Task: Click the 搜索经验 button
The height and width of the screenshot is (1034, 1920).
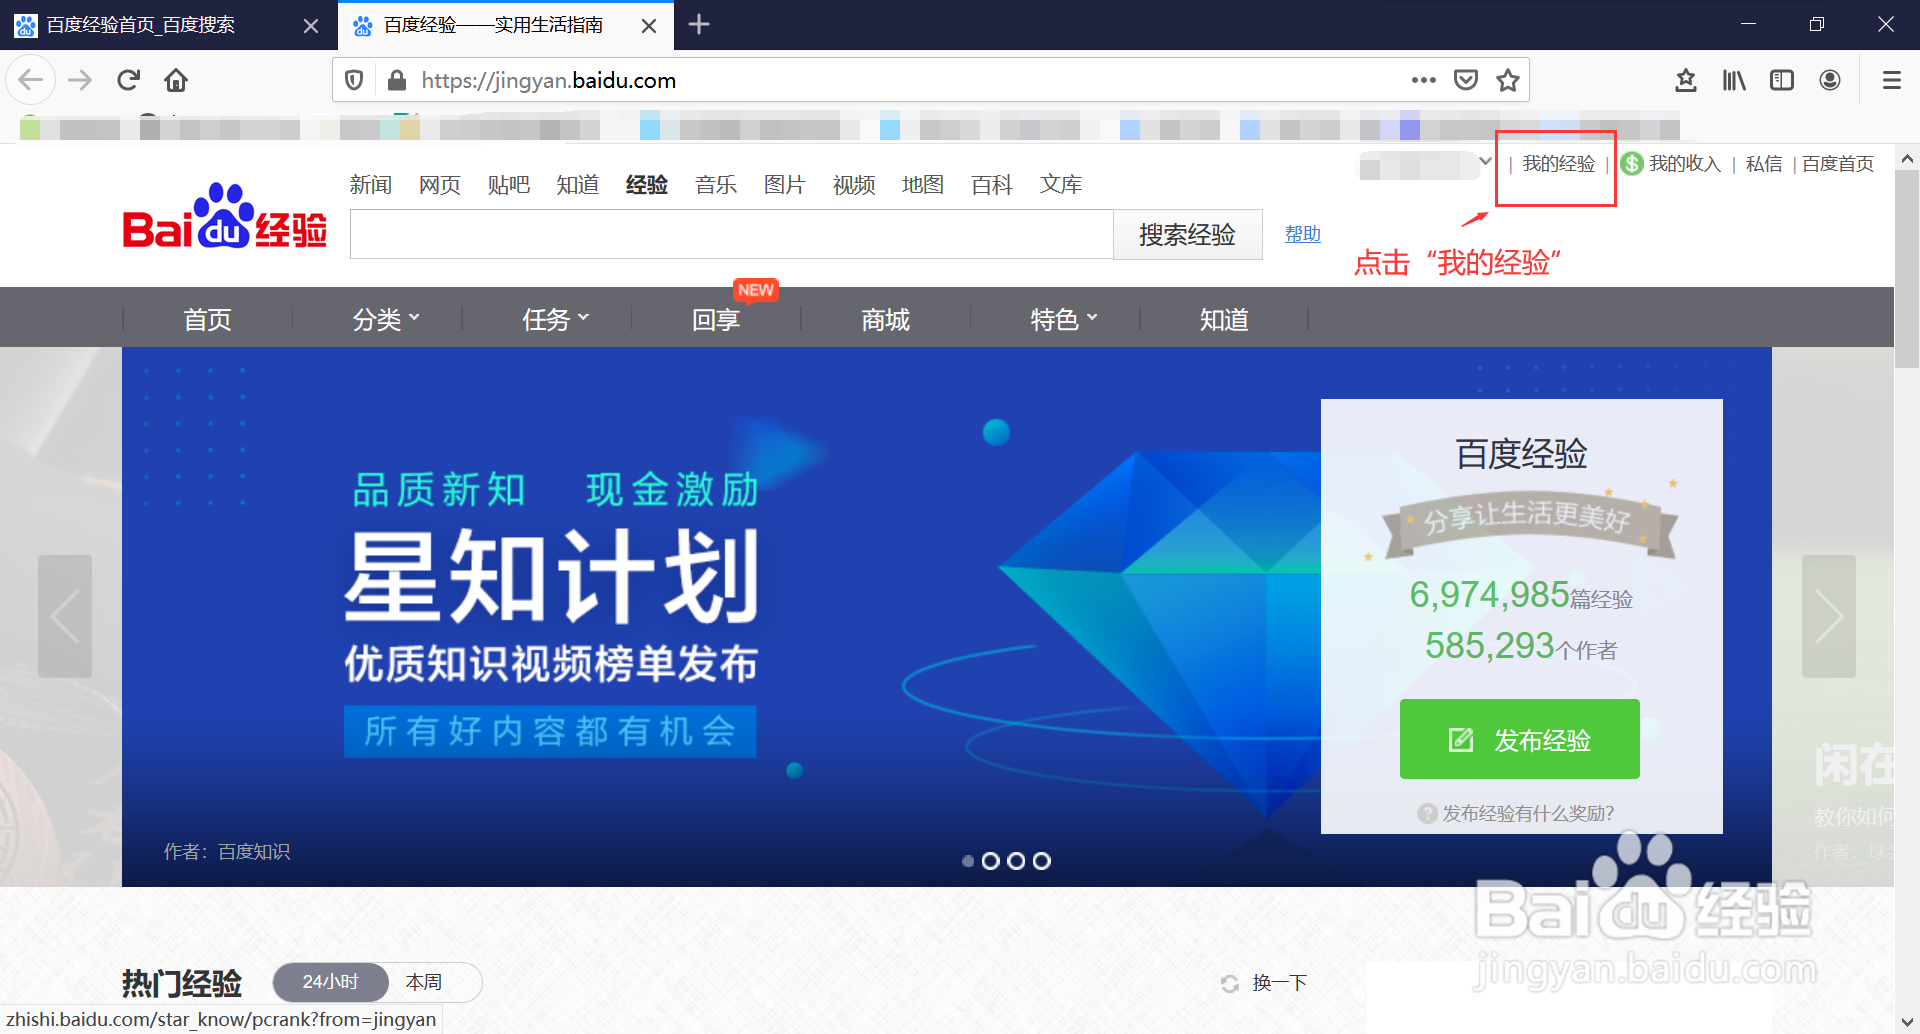Action: coord(1188,234)
